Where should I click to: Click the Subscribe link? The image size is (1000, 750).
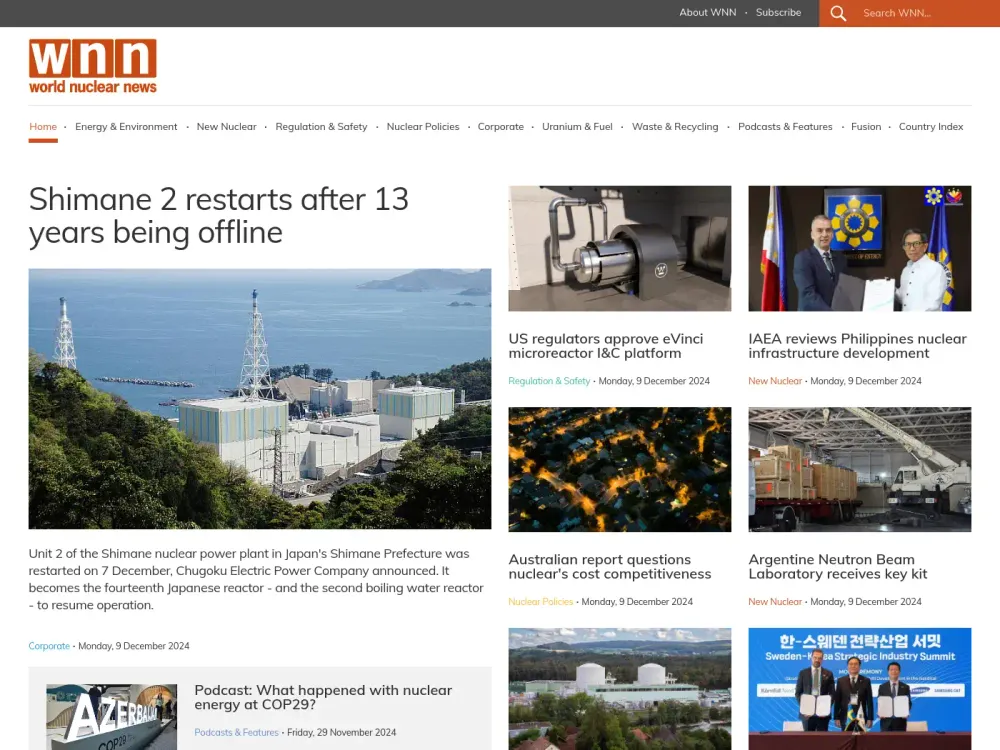pos(778,12)
